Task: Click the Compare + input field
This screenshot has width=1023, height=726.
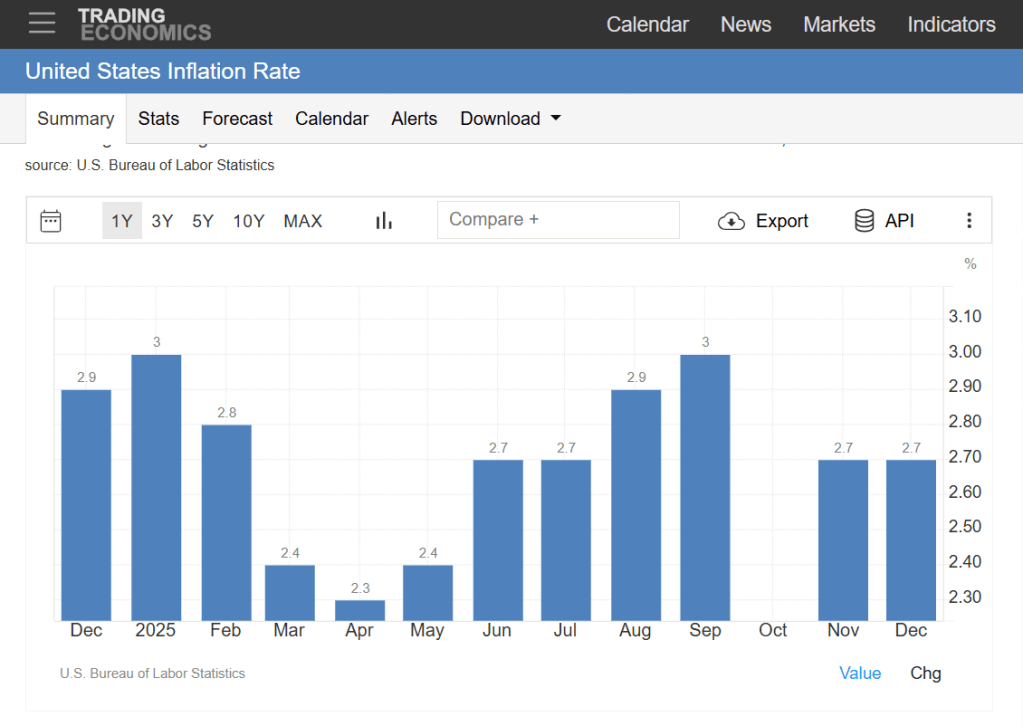Action: point(558,220)
